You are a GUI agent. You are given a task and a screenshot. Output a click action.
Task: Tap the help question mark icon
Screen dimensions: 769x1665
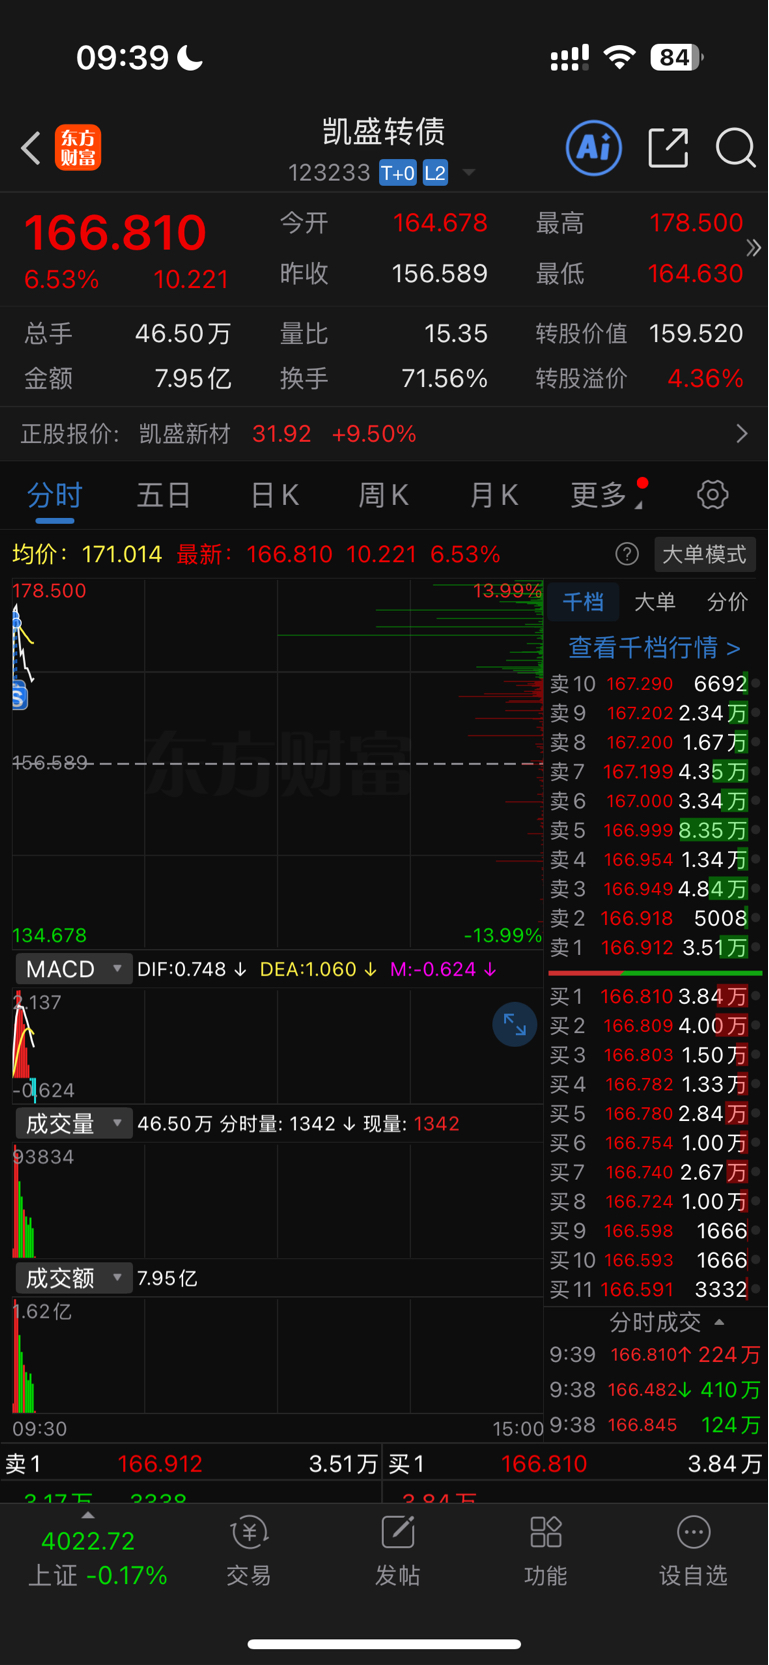[x=627, y=554]
